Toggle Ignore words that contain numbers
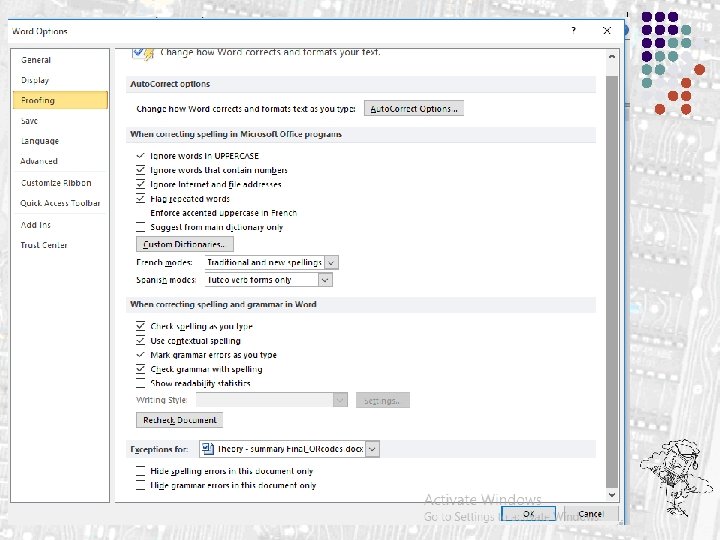Image resolution: width=720 pixels, height=540 pixels. (x=141, y=170)
